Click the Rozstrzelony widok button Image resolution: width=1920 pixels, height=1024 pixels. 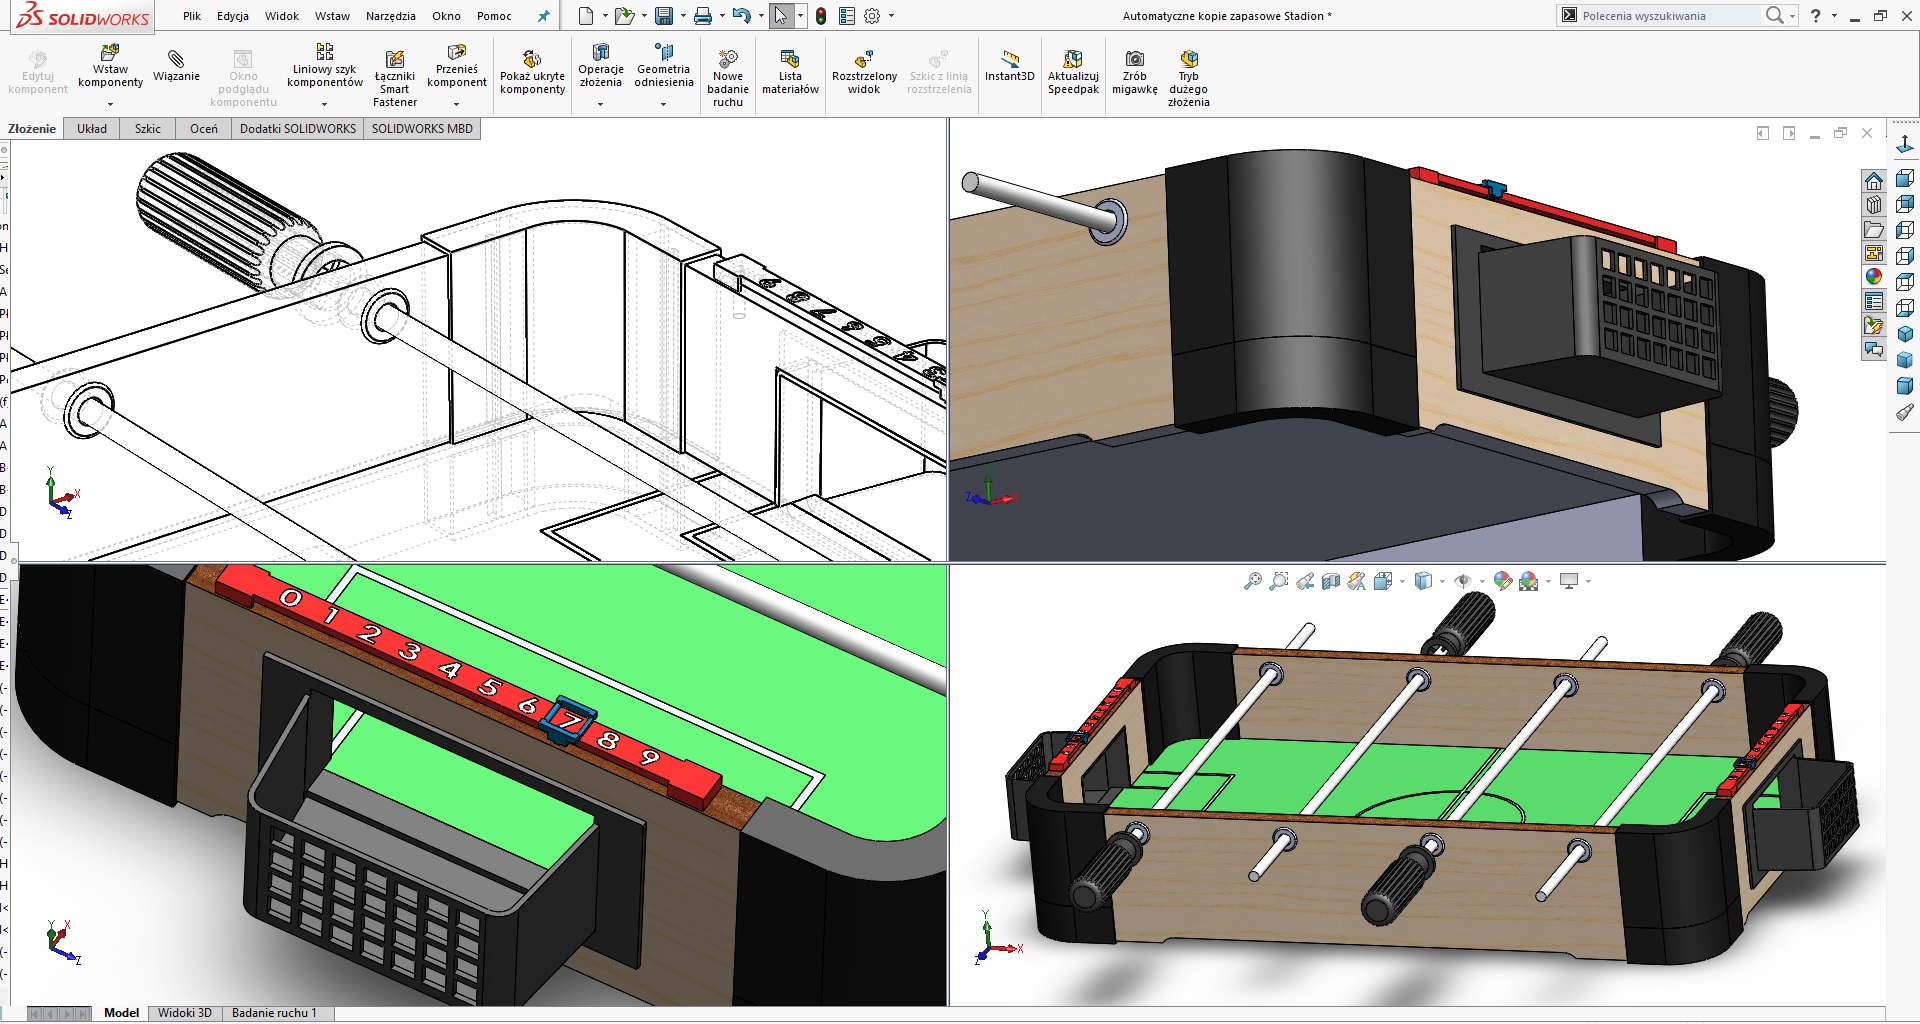pos(863,70)
